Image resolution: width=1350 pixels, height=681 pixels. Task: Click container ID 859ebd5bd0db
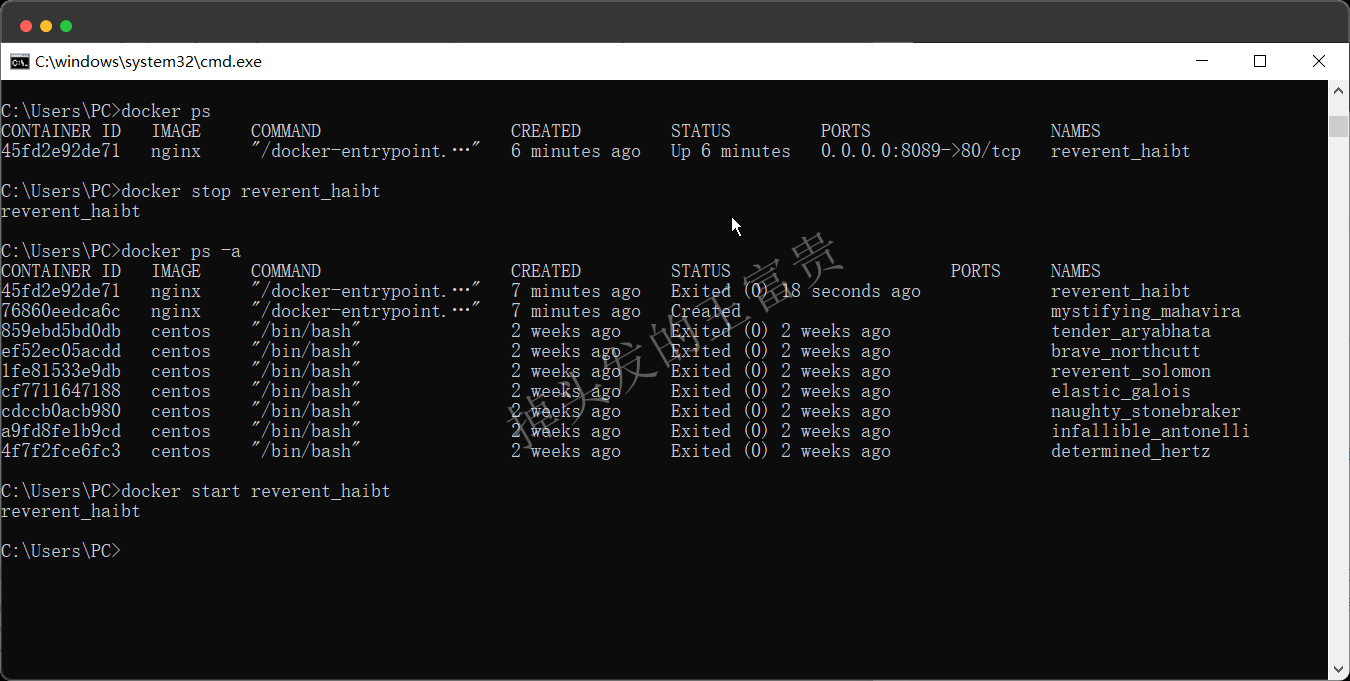(x=61, y=331)
